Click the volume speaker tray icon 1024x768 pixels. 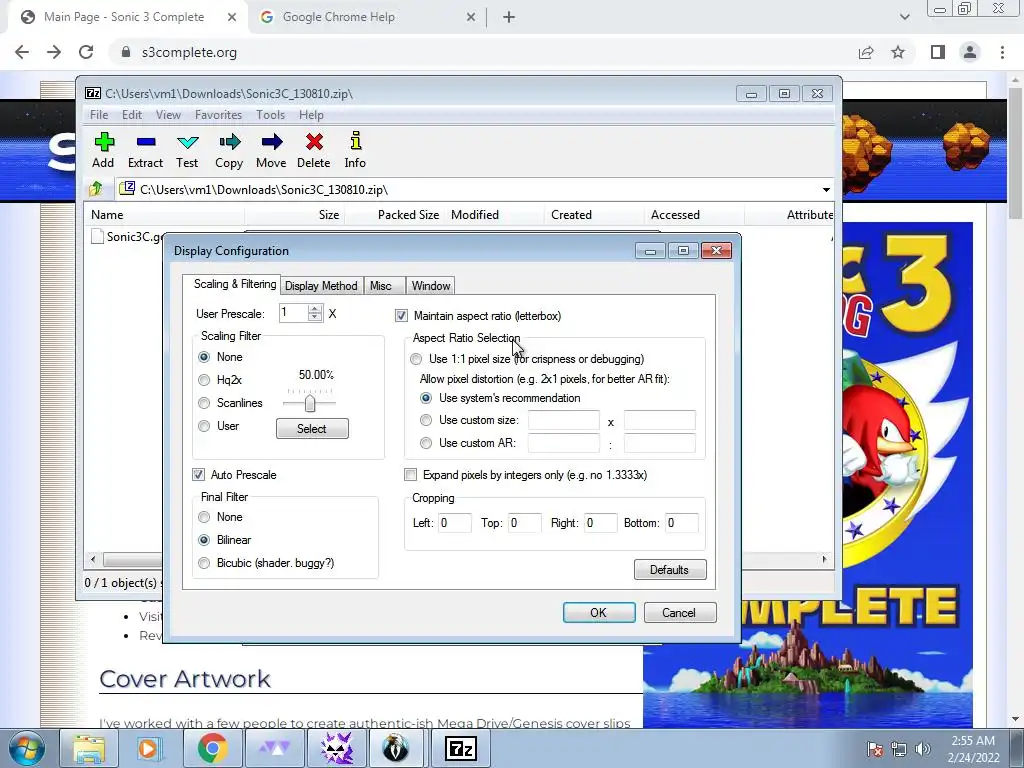[x=923, y=748]
